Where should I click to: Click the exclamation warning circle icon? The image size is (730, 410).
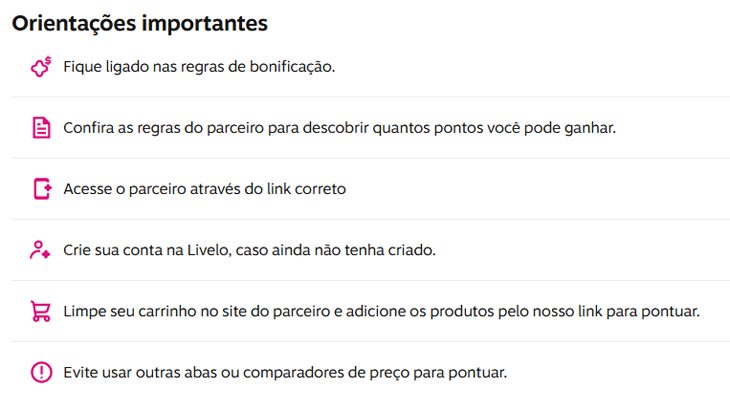coord(41,372)
